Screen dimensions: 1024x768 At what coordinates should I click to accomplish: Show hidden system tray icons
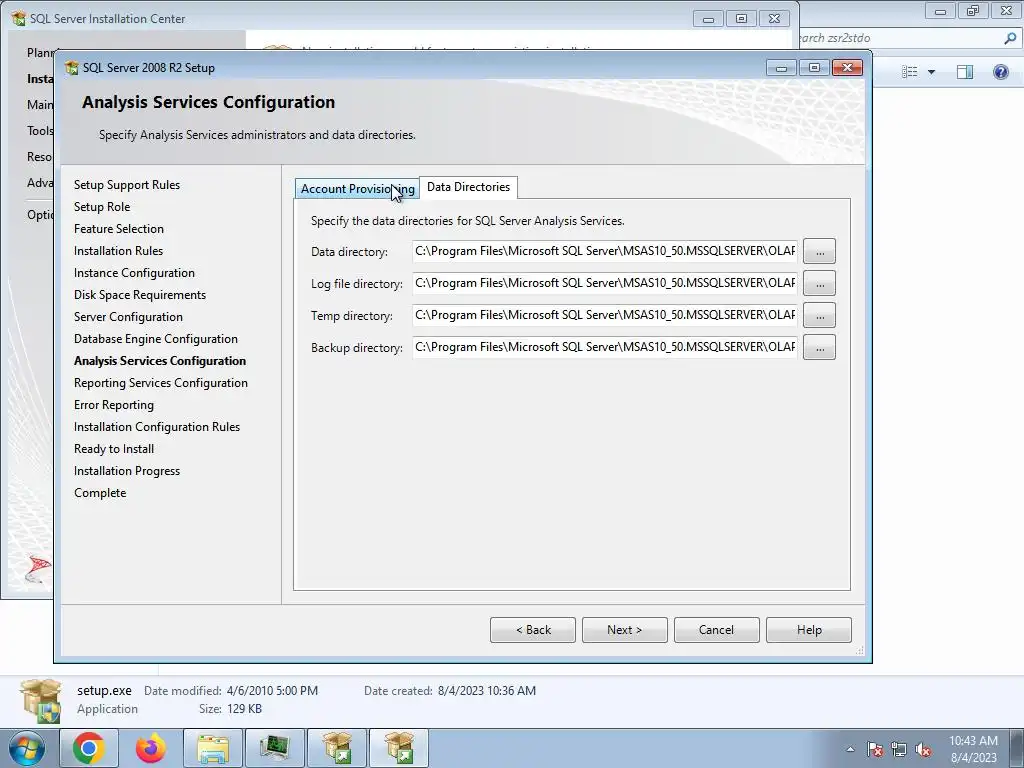[850, 749]
